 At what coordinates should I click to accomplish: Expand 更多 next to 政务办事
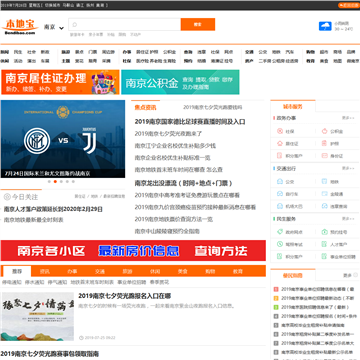click(x=348, y=118)
